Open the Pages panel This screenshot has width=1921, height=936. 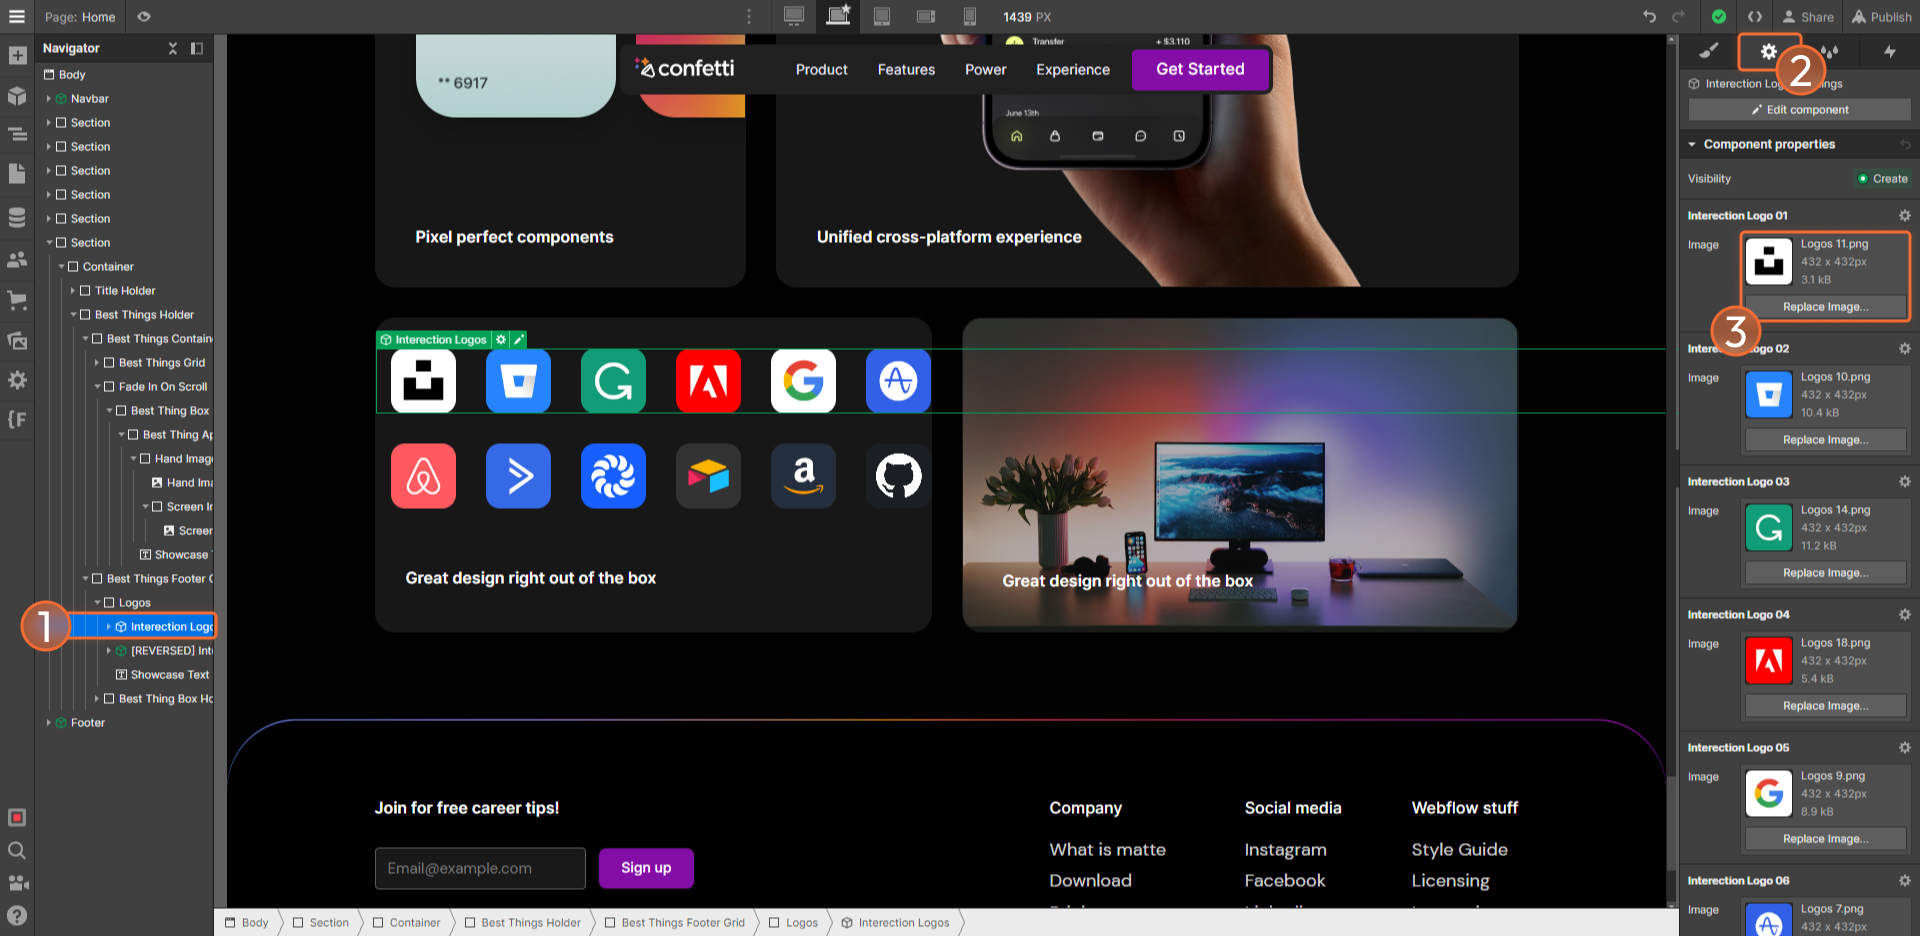pyautogui.click(x=17, y=173)
